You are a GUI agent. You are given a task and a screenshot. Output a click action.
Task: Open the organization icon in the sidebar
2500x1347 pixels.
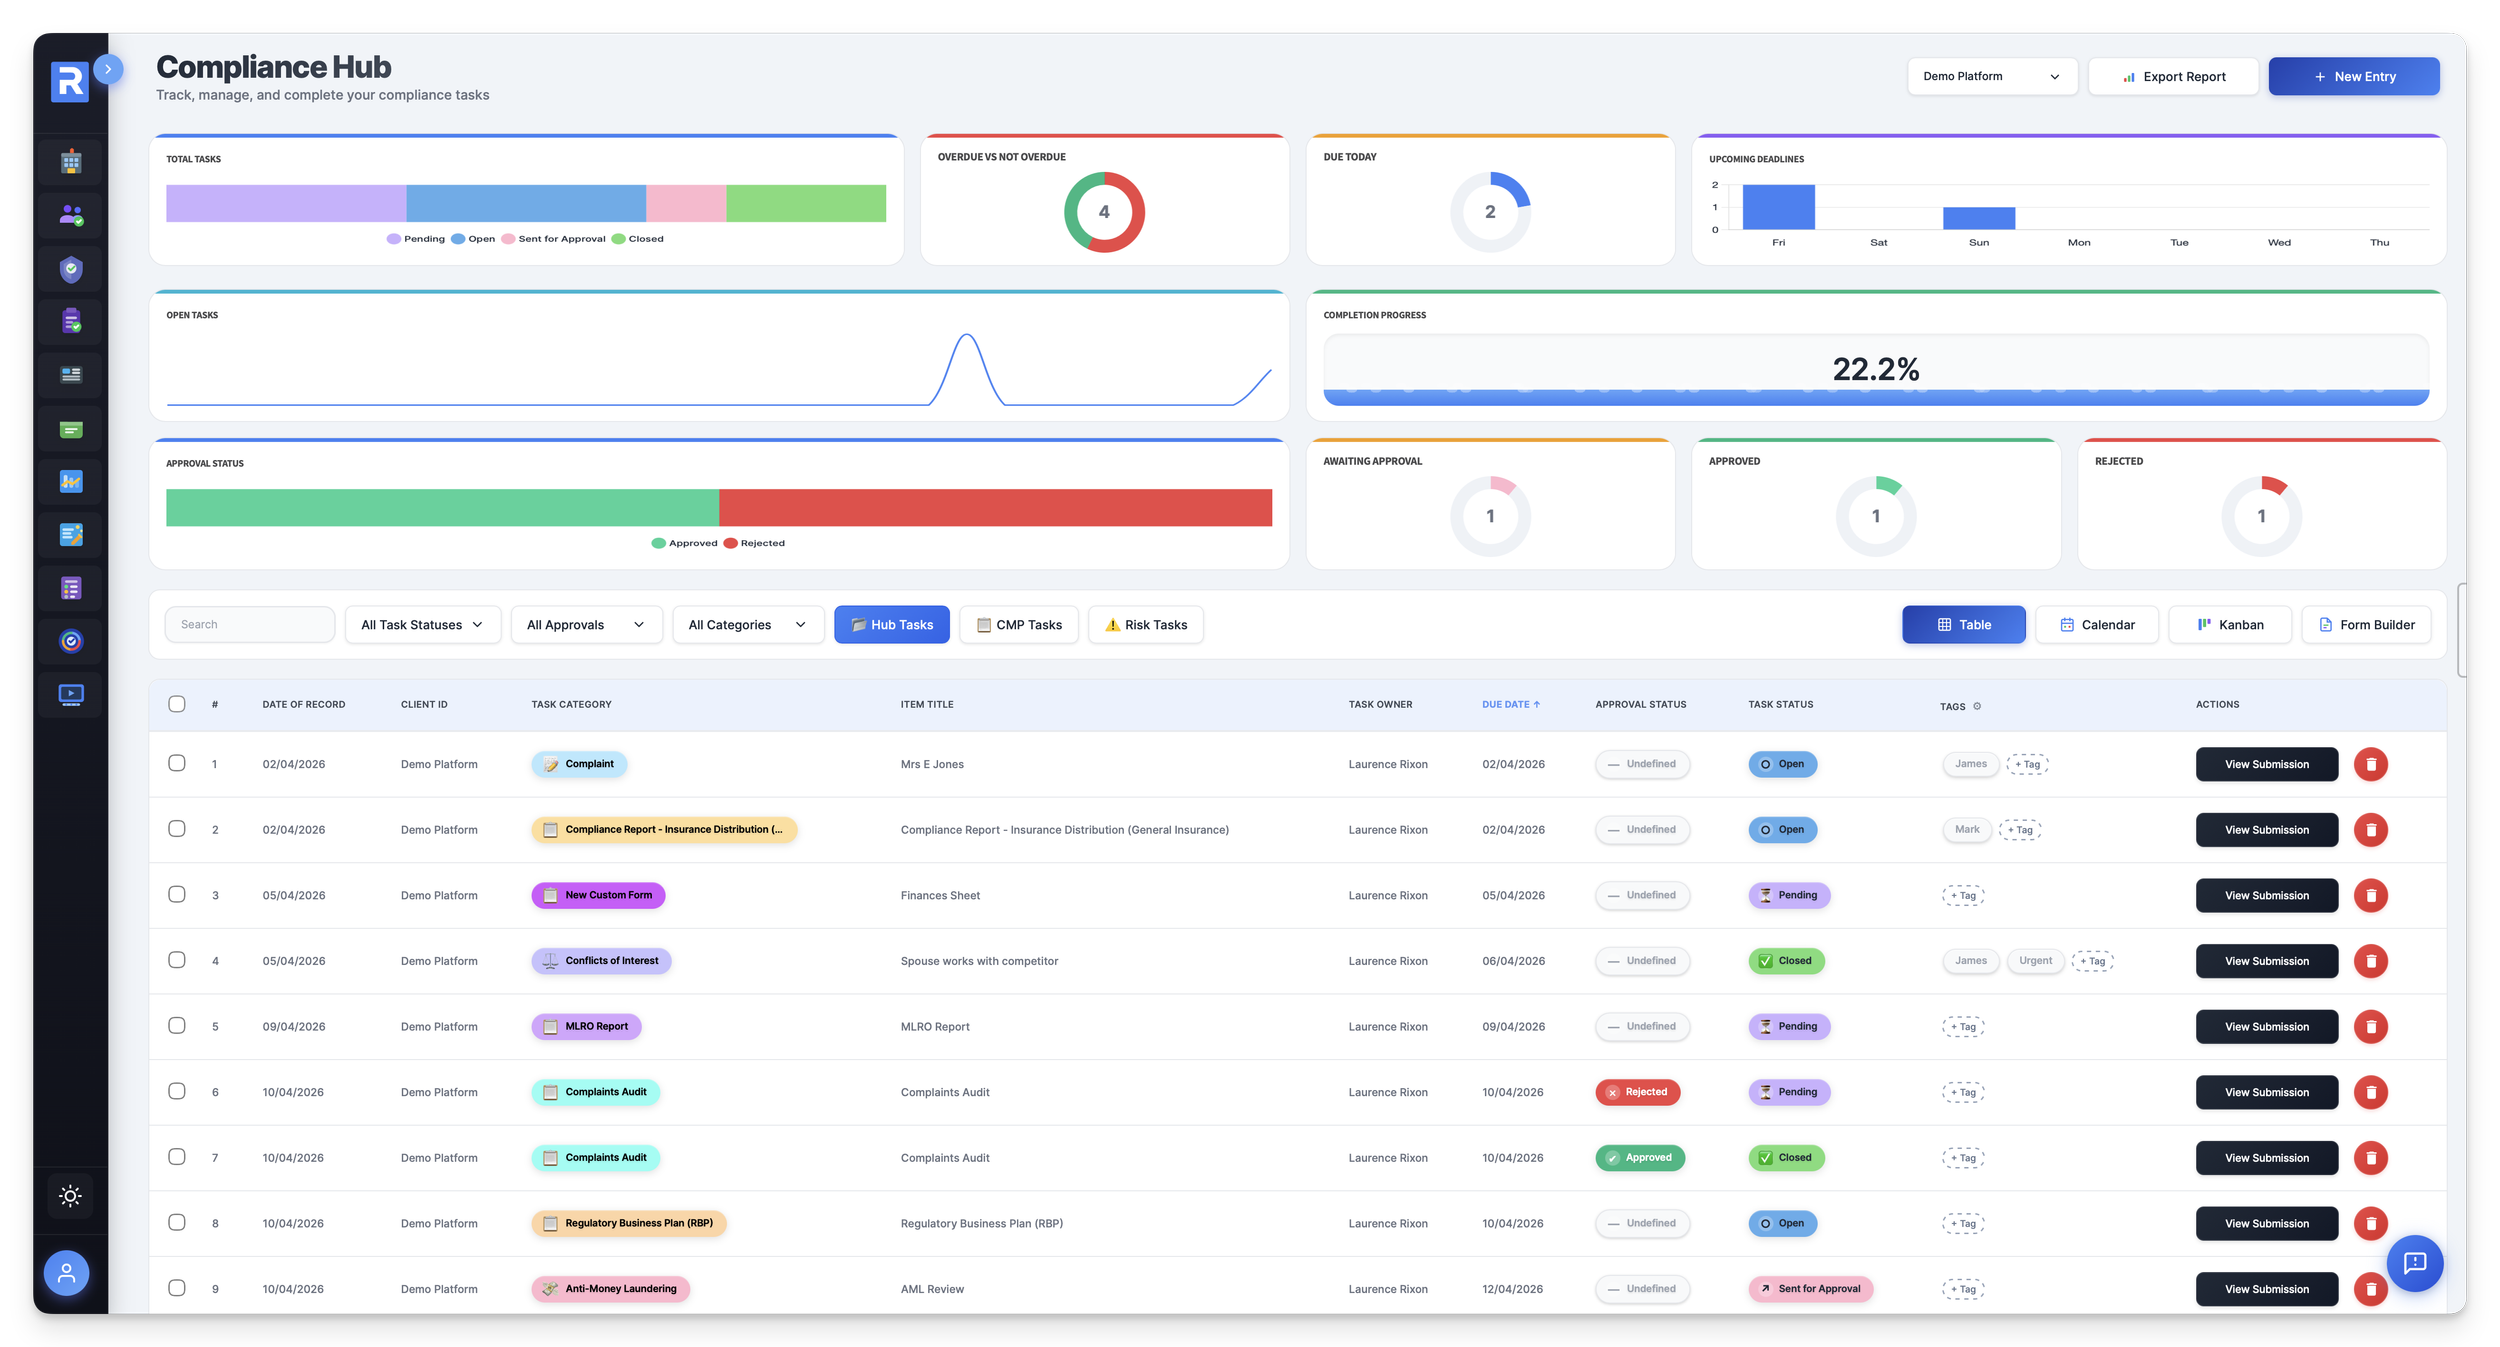pyautogui.click(x=70, y=161)
